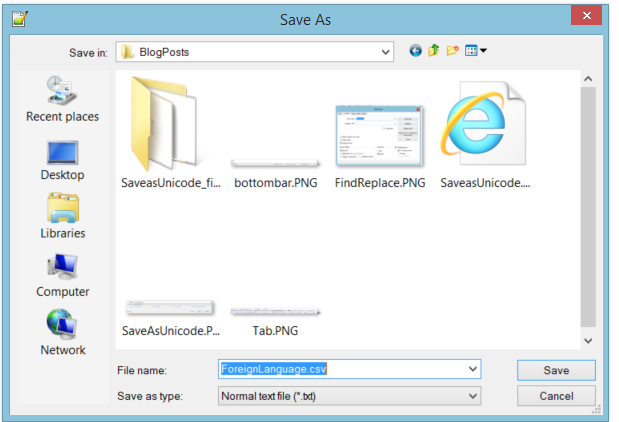Click the File name text field
This screenshot has height=422, width=619.
click(x=340, y=369)
